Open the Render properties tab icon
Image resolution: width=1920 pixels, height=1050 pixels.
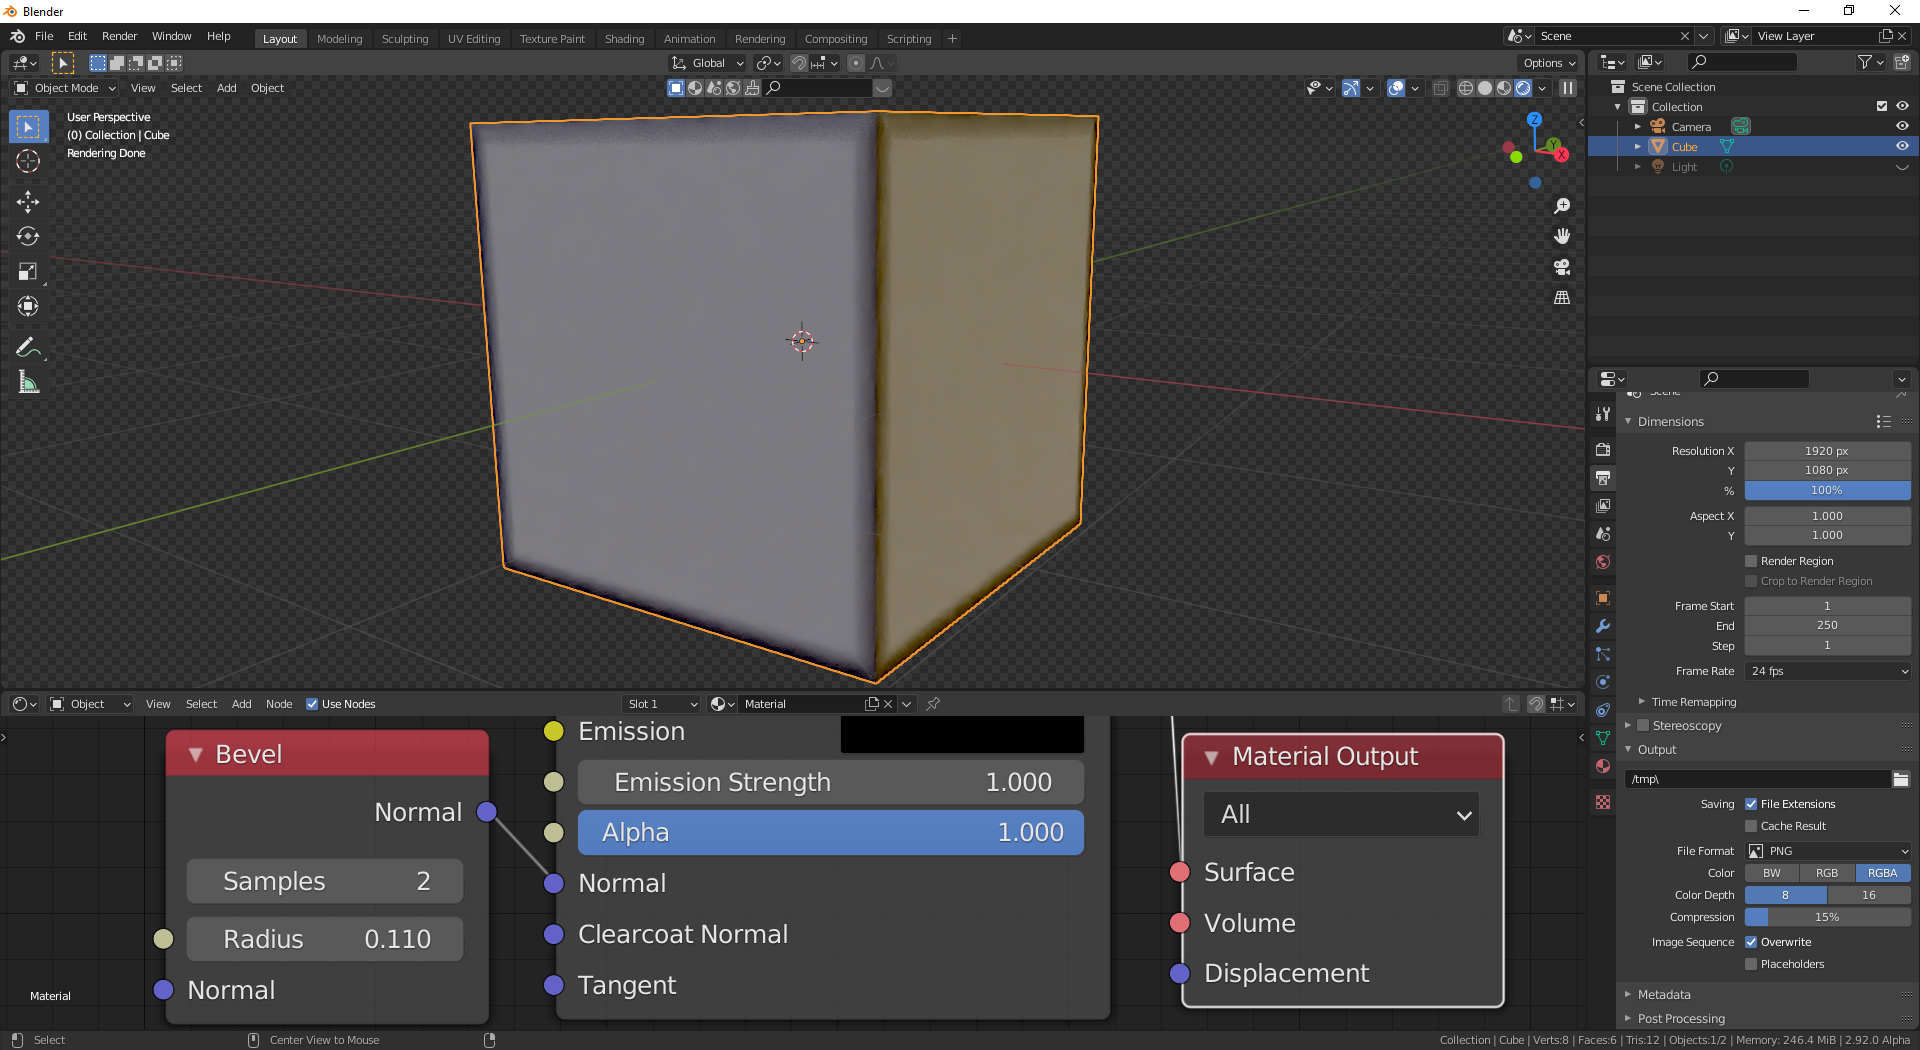(1603, 450)
